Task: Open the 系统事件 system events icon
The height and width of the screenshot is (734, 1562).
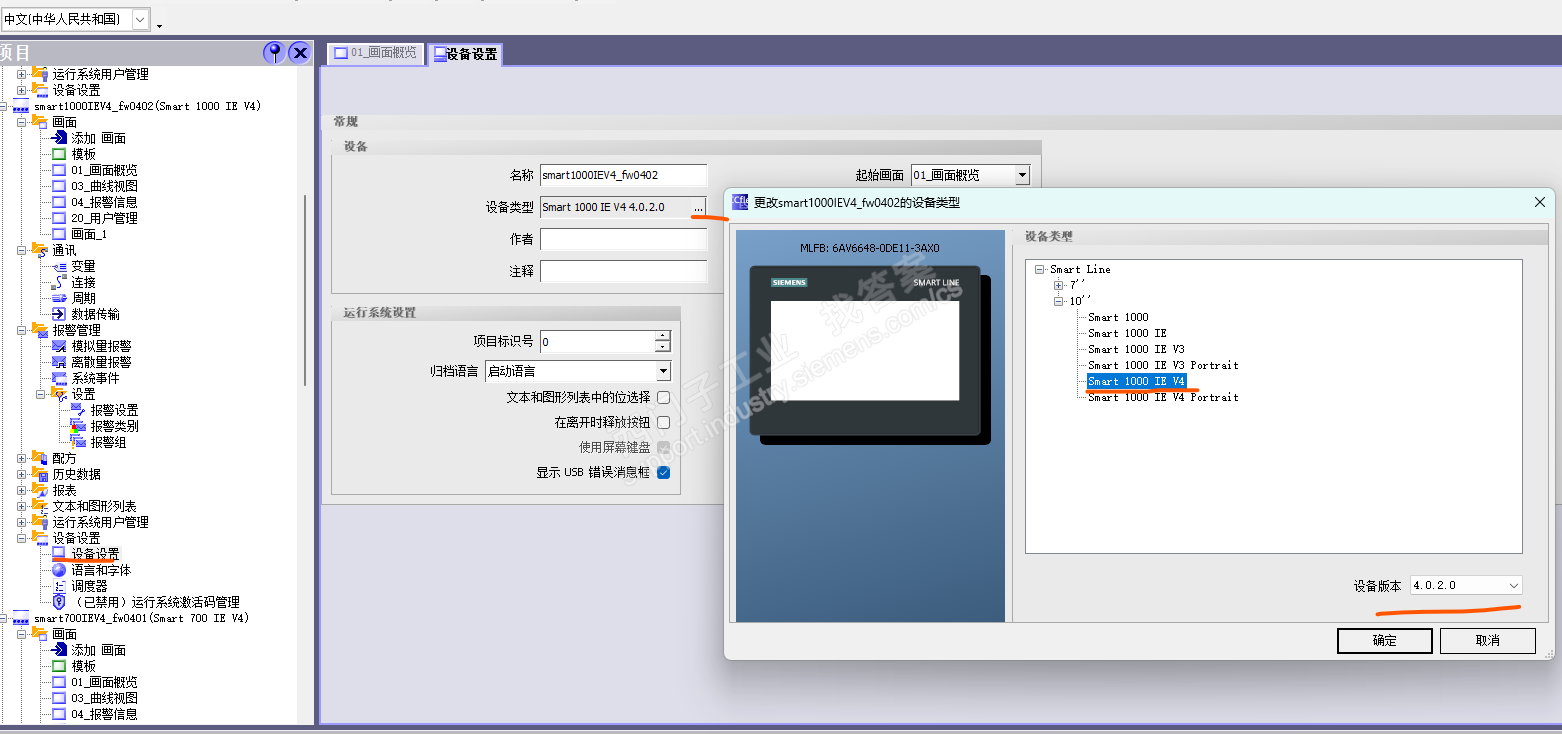Action: pyautogui.click(x=59, y=378)
